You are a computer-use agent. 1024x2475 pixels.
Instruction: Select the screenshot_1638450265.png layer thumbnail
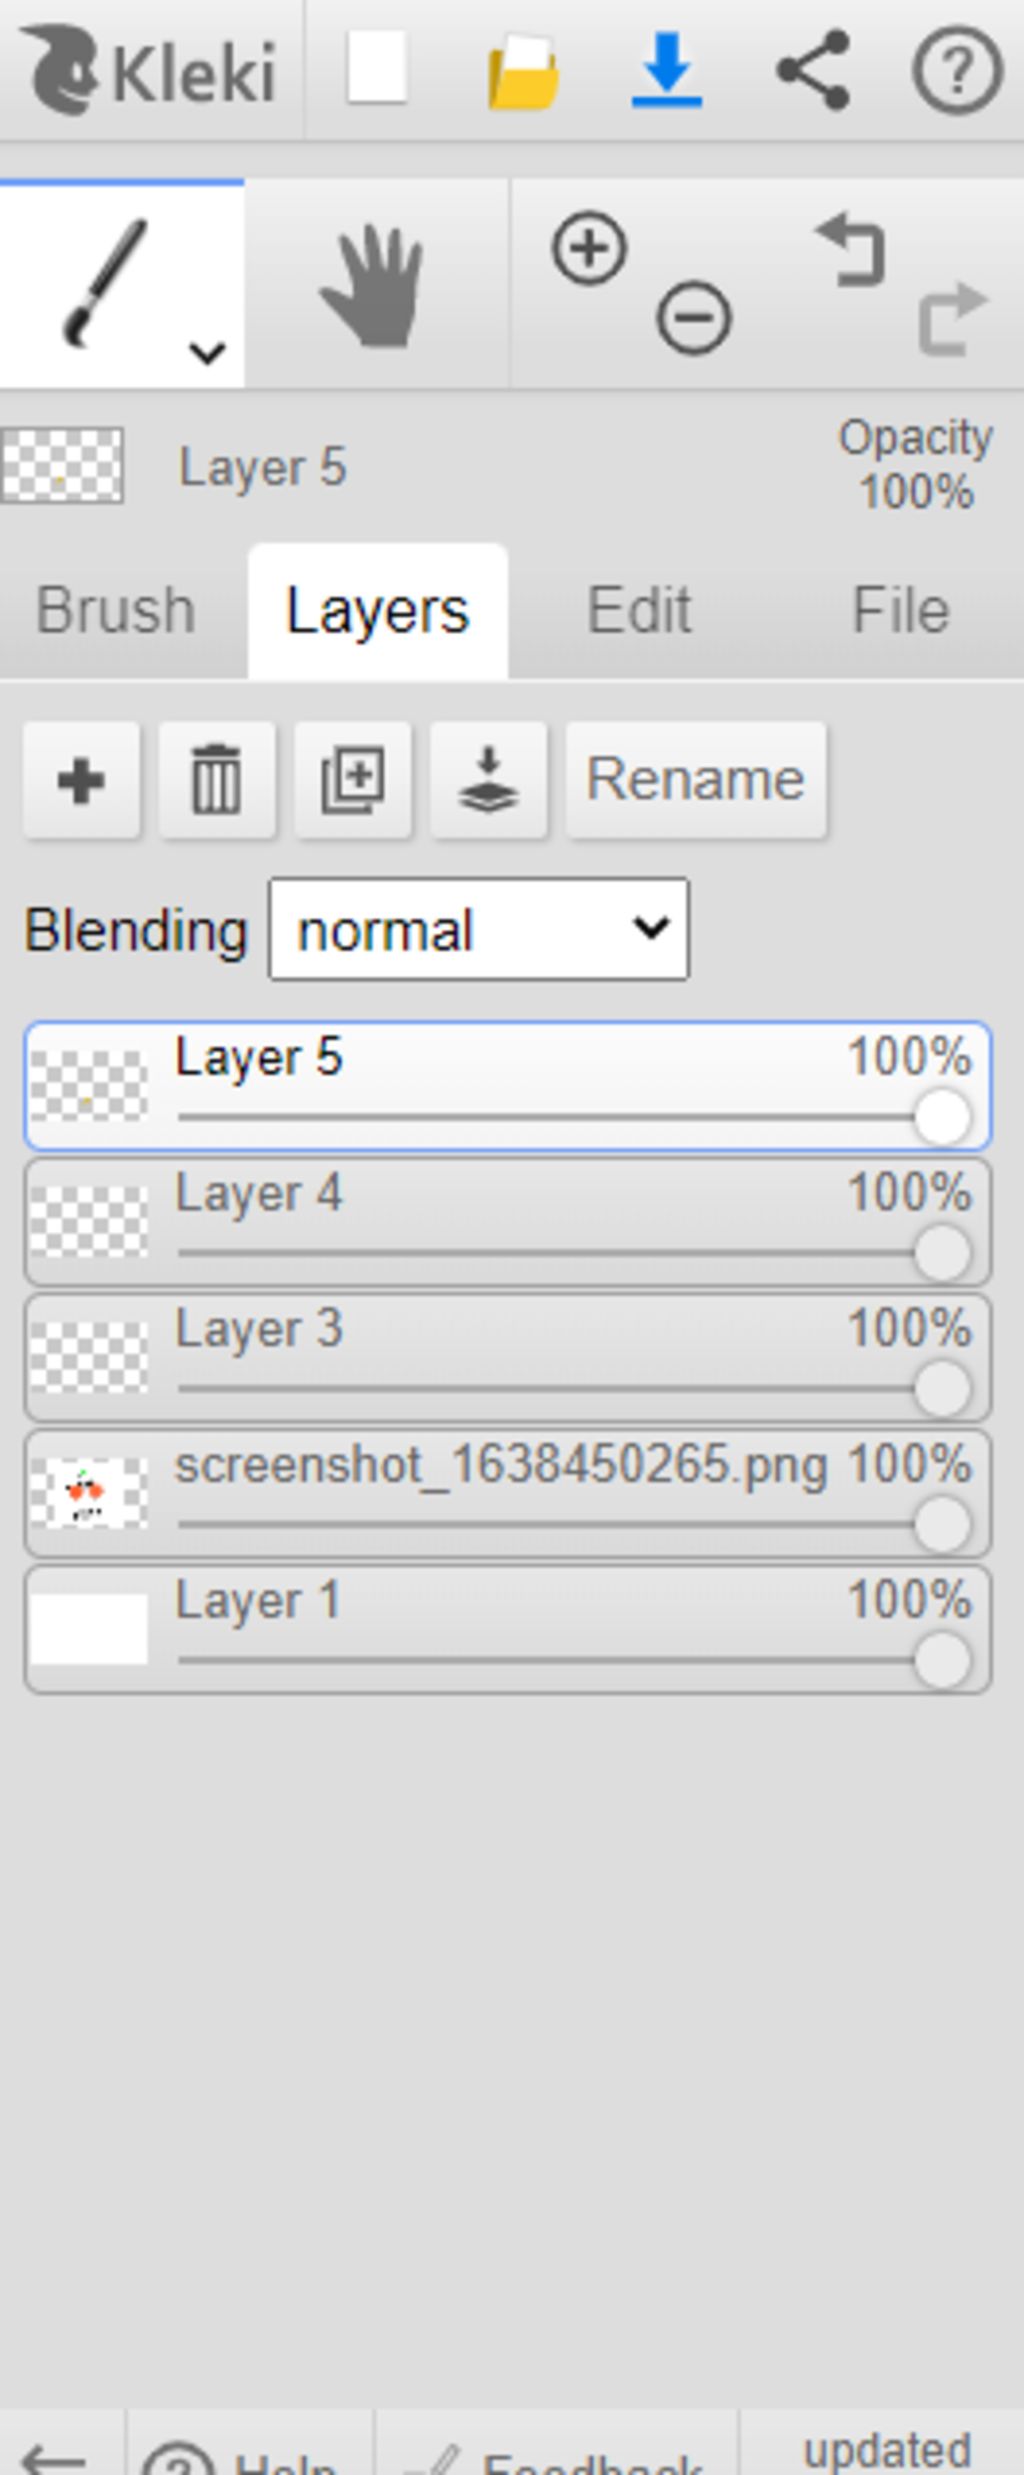click(89, 1492)
